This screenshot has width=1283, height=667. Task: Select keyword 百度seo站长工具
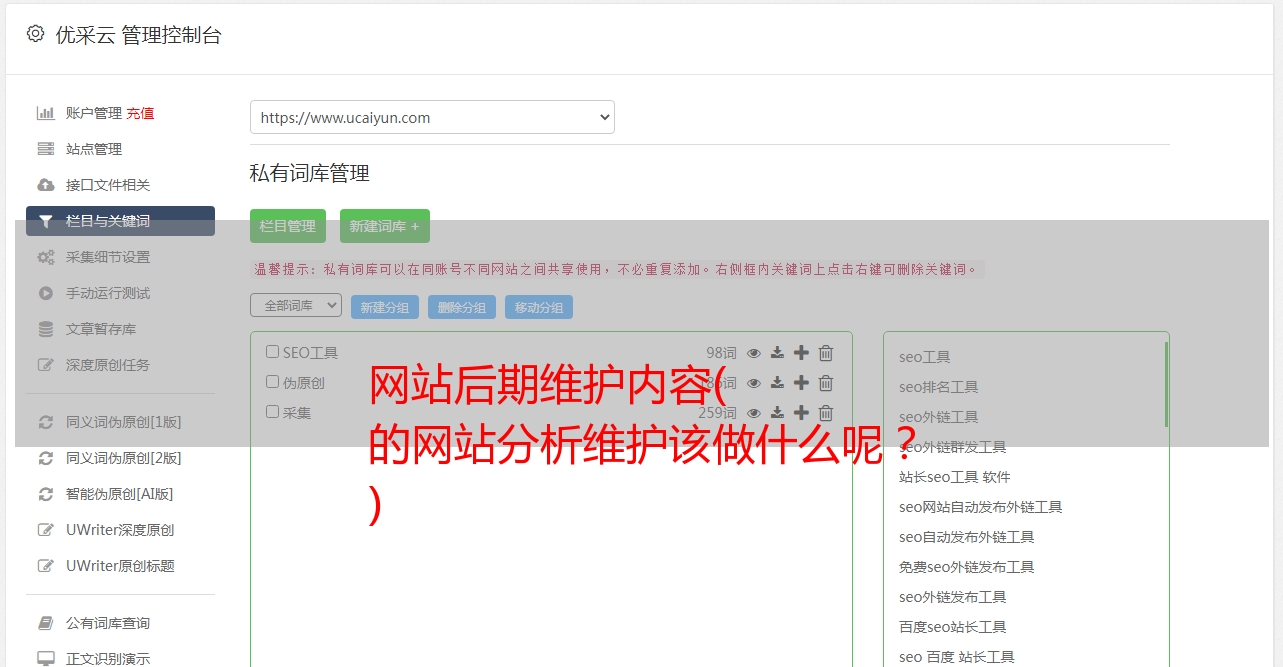(952, 627)
